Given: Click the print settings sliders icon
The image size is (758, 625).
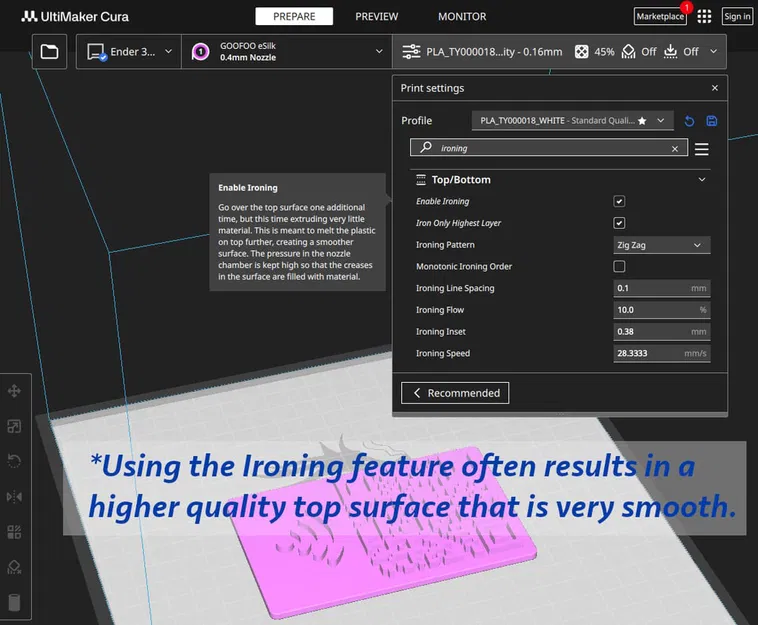Looking at the screenshot, I should tap(411, 52).
